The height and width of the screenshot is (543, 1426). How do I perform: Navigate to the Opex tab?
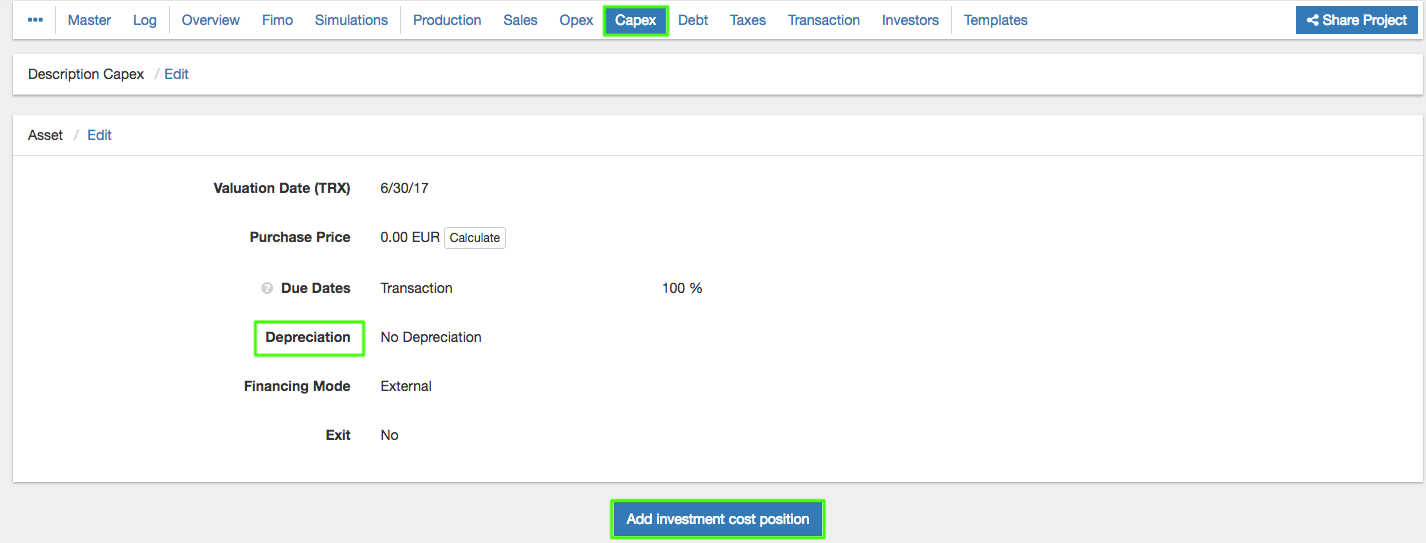click(576, 20)
